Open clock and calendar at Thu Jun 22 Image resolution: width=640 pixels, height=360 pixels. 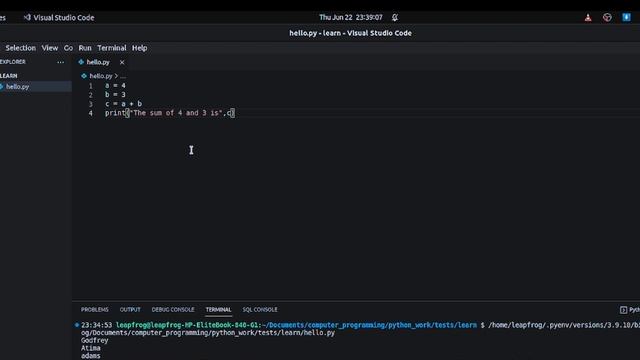(x=351, y=18)
